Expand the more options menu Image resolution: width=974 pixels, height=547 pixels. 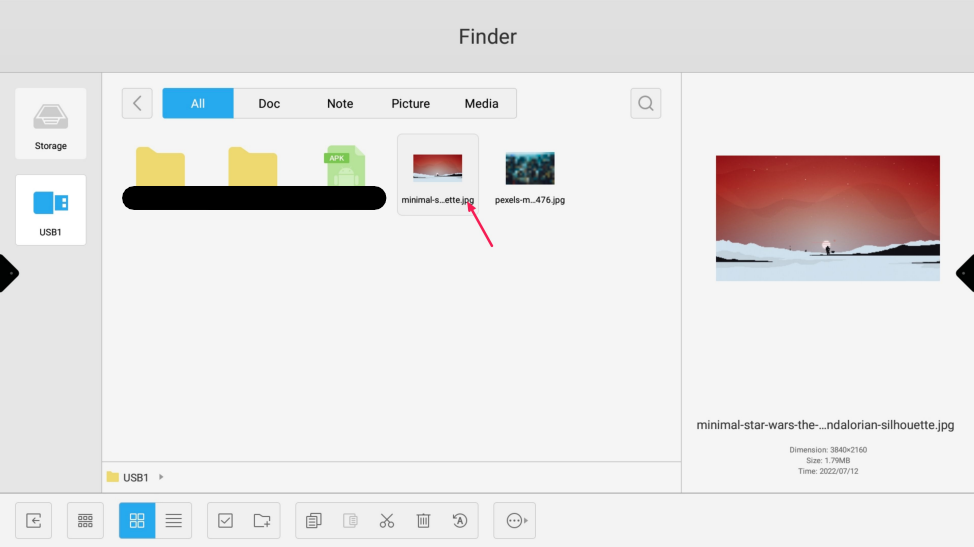pos(515,520)
